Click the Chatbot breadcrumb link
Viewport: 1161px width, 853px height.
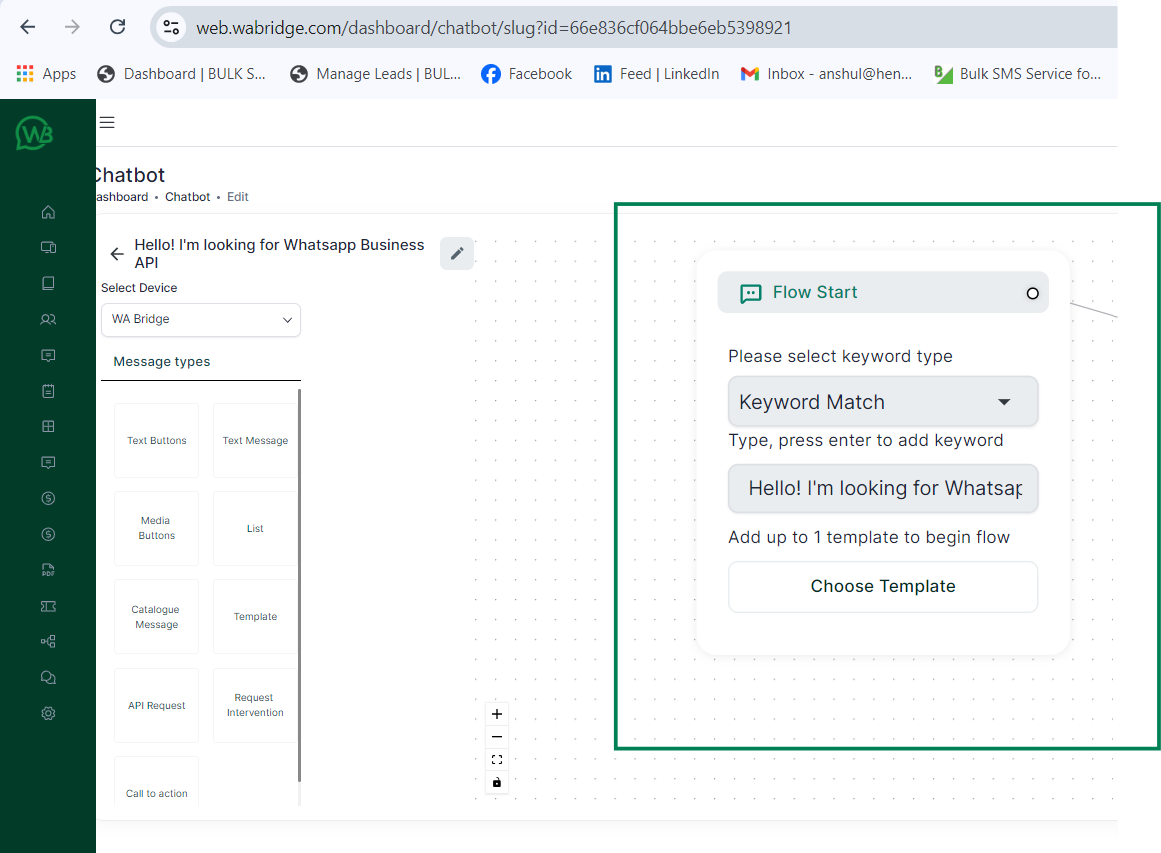187,197
